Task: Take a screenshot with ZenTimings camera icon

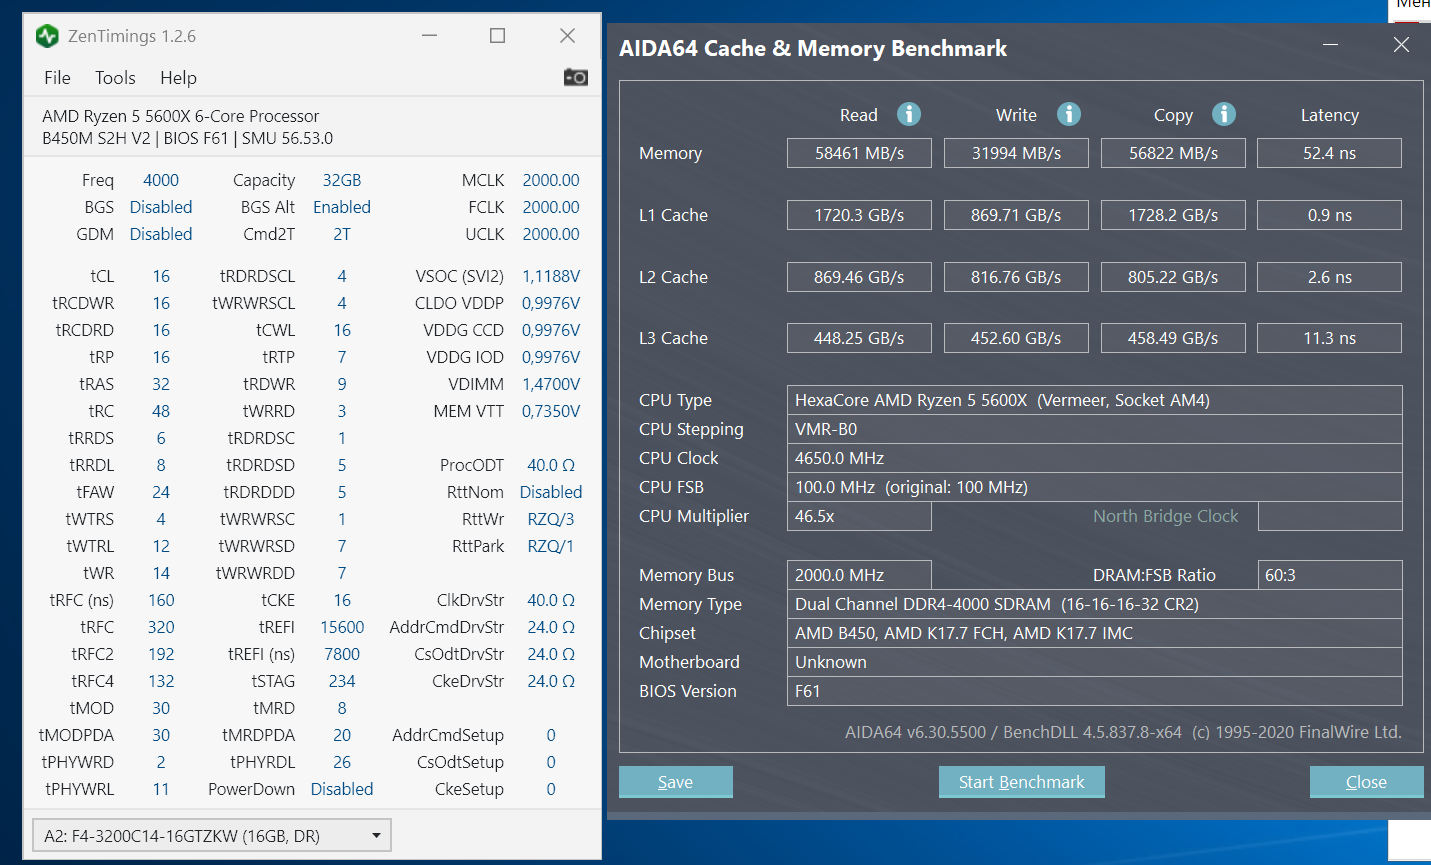Action: click(x=576, y=77)
